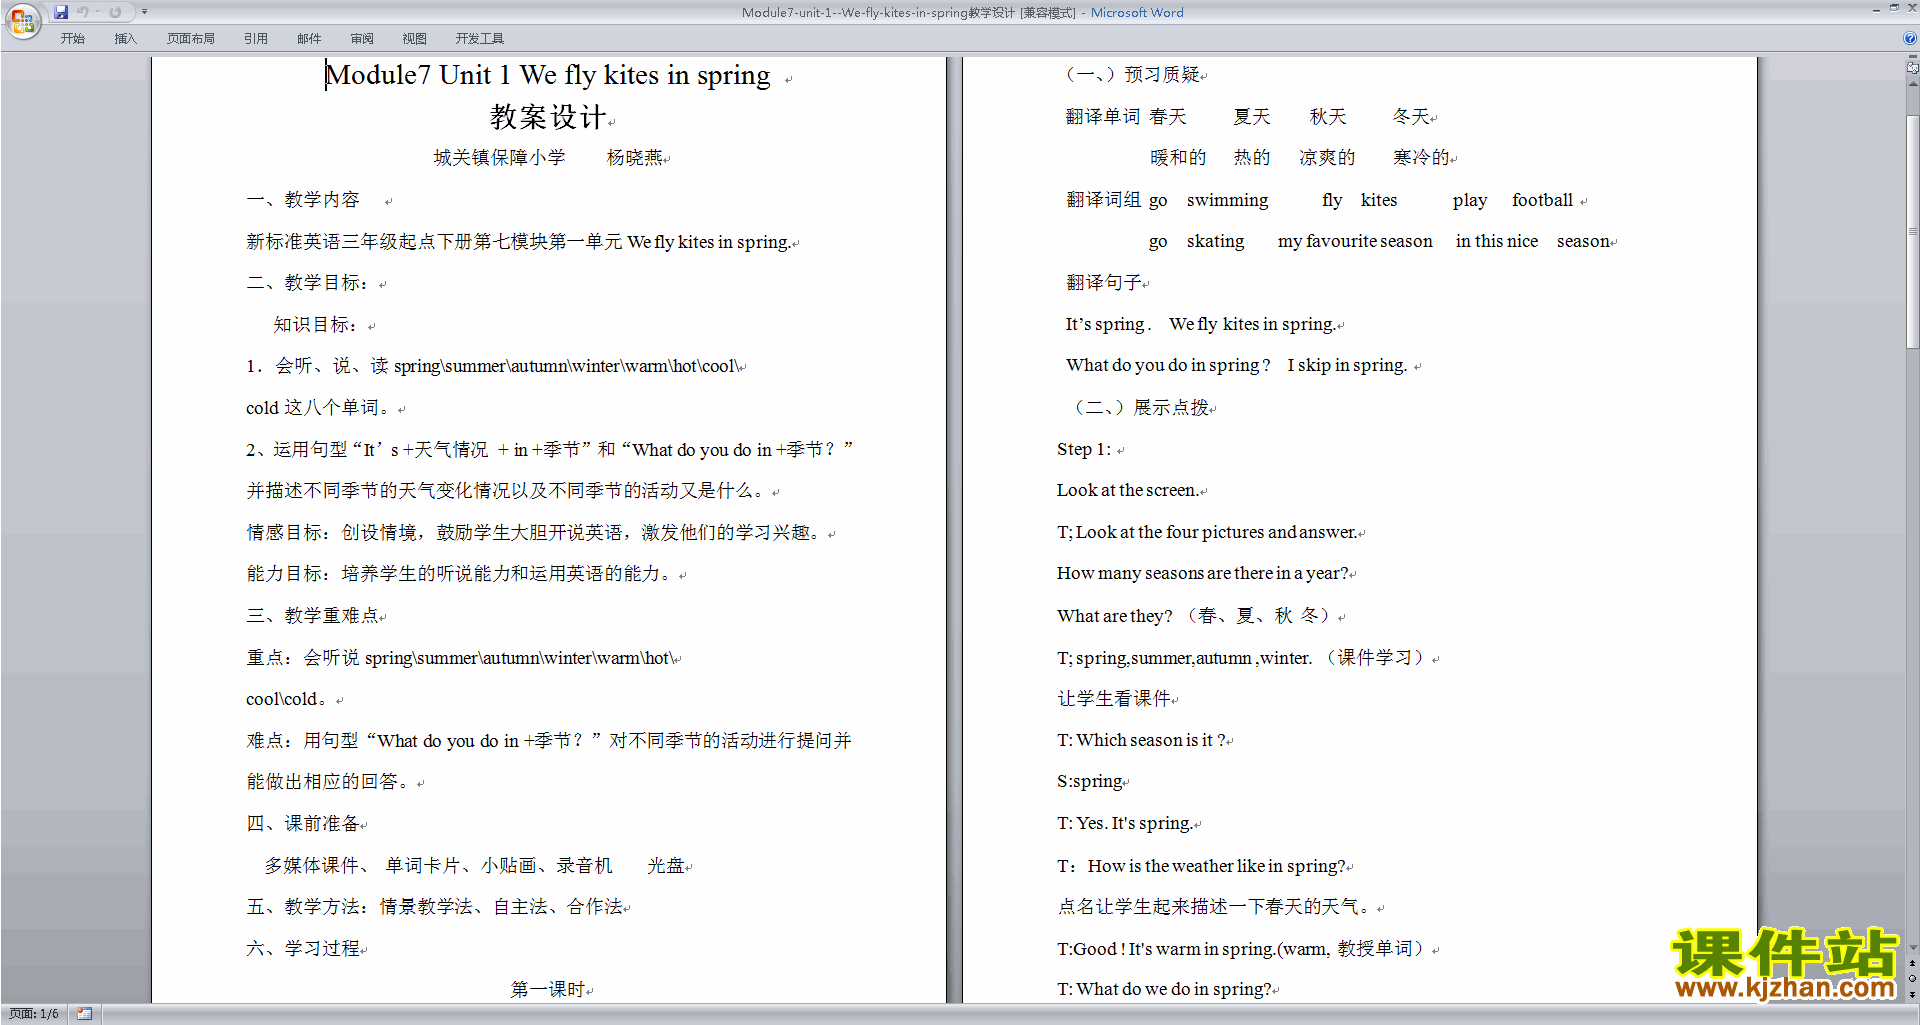Click the line 'S:spring'

(1090, 782)
